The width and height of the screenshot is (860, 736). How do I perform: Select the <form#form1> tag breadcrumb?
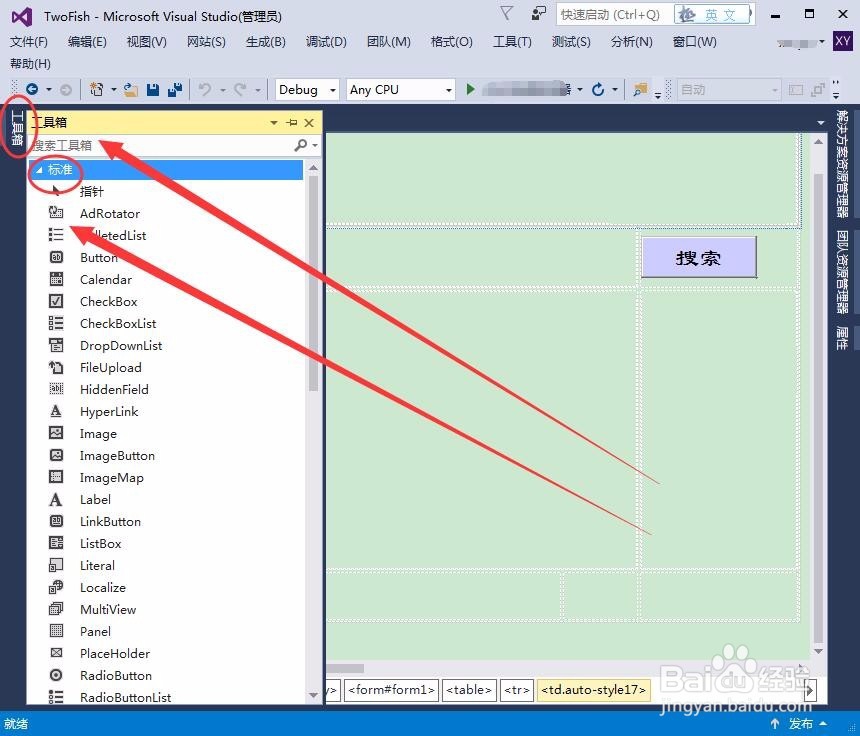point(392,690)
